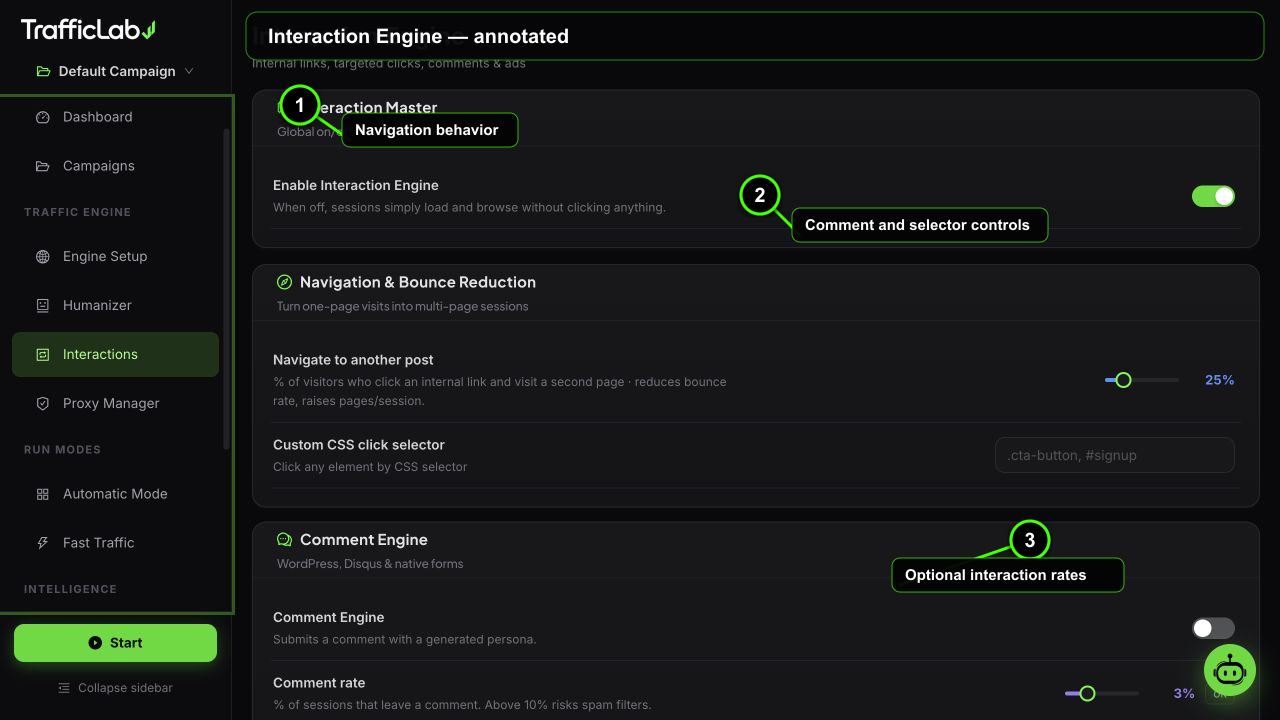Open the Dashboard gauge icon
The width and height of the screenshot is (1280, 720).
click(x=43, y=117)
